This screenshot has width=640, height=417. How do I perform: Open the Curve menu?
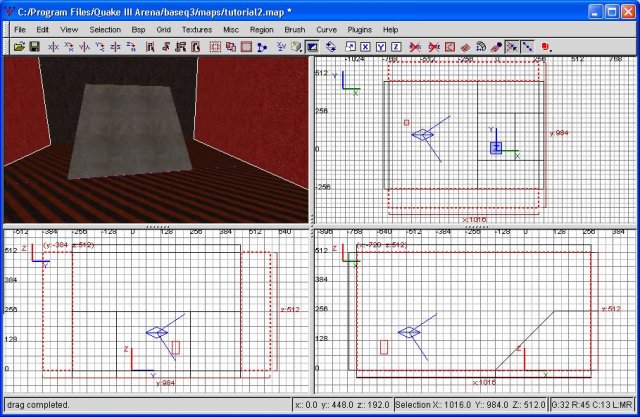[326, 30]
